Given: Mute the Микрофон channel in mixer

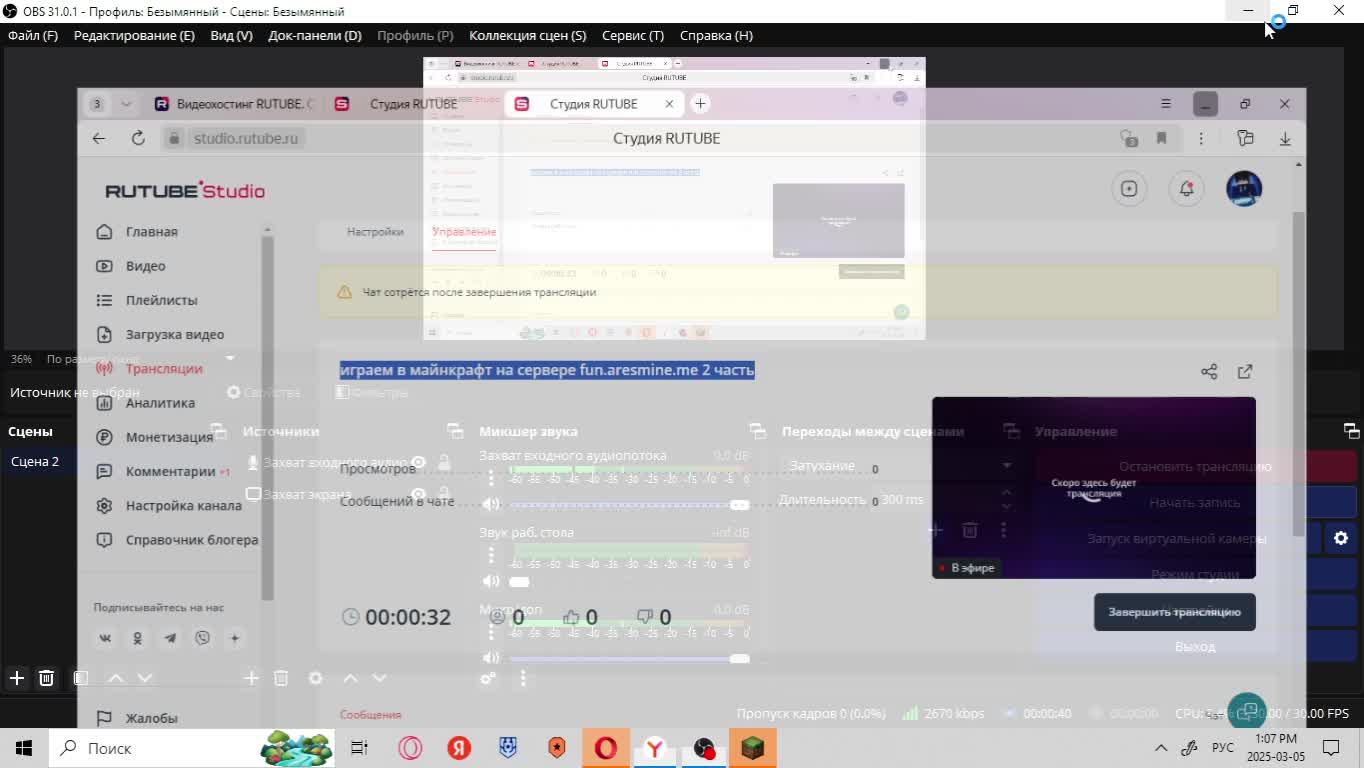Looking at the screenshot, I should pos(490,658).
